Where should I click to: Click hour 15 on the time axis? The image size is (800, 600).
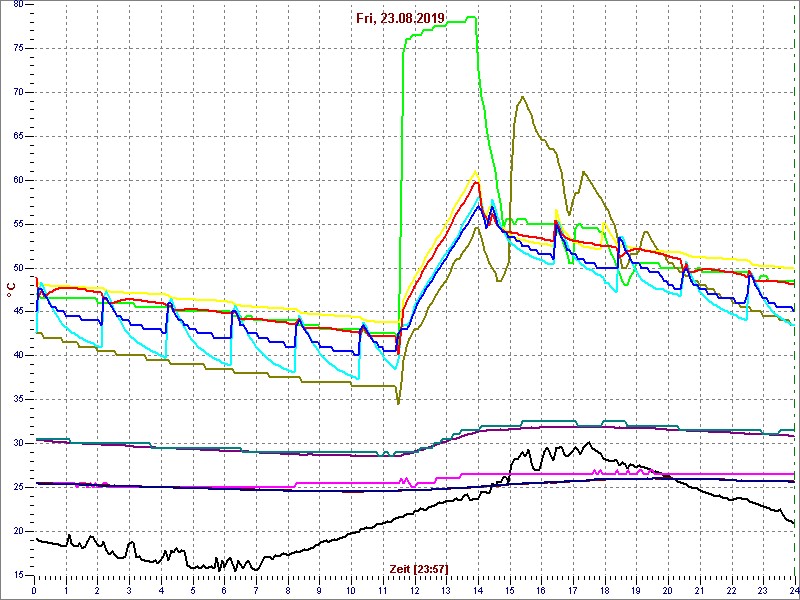509,589
